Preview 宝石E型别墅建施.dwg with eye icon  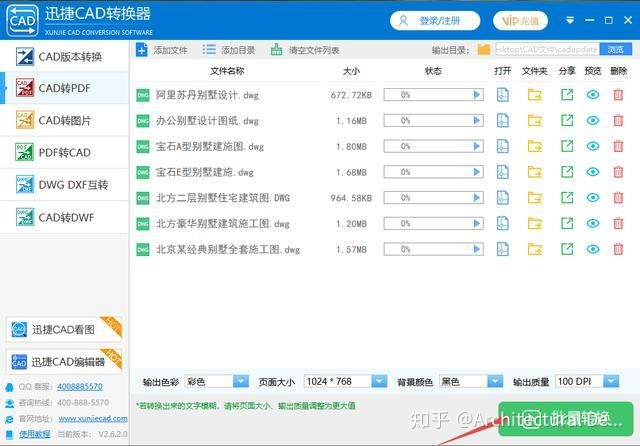[x=593, y=172]
